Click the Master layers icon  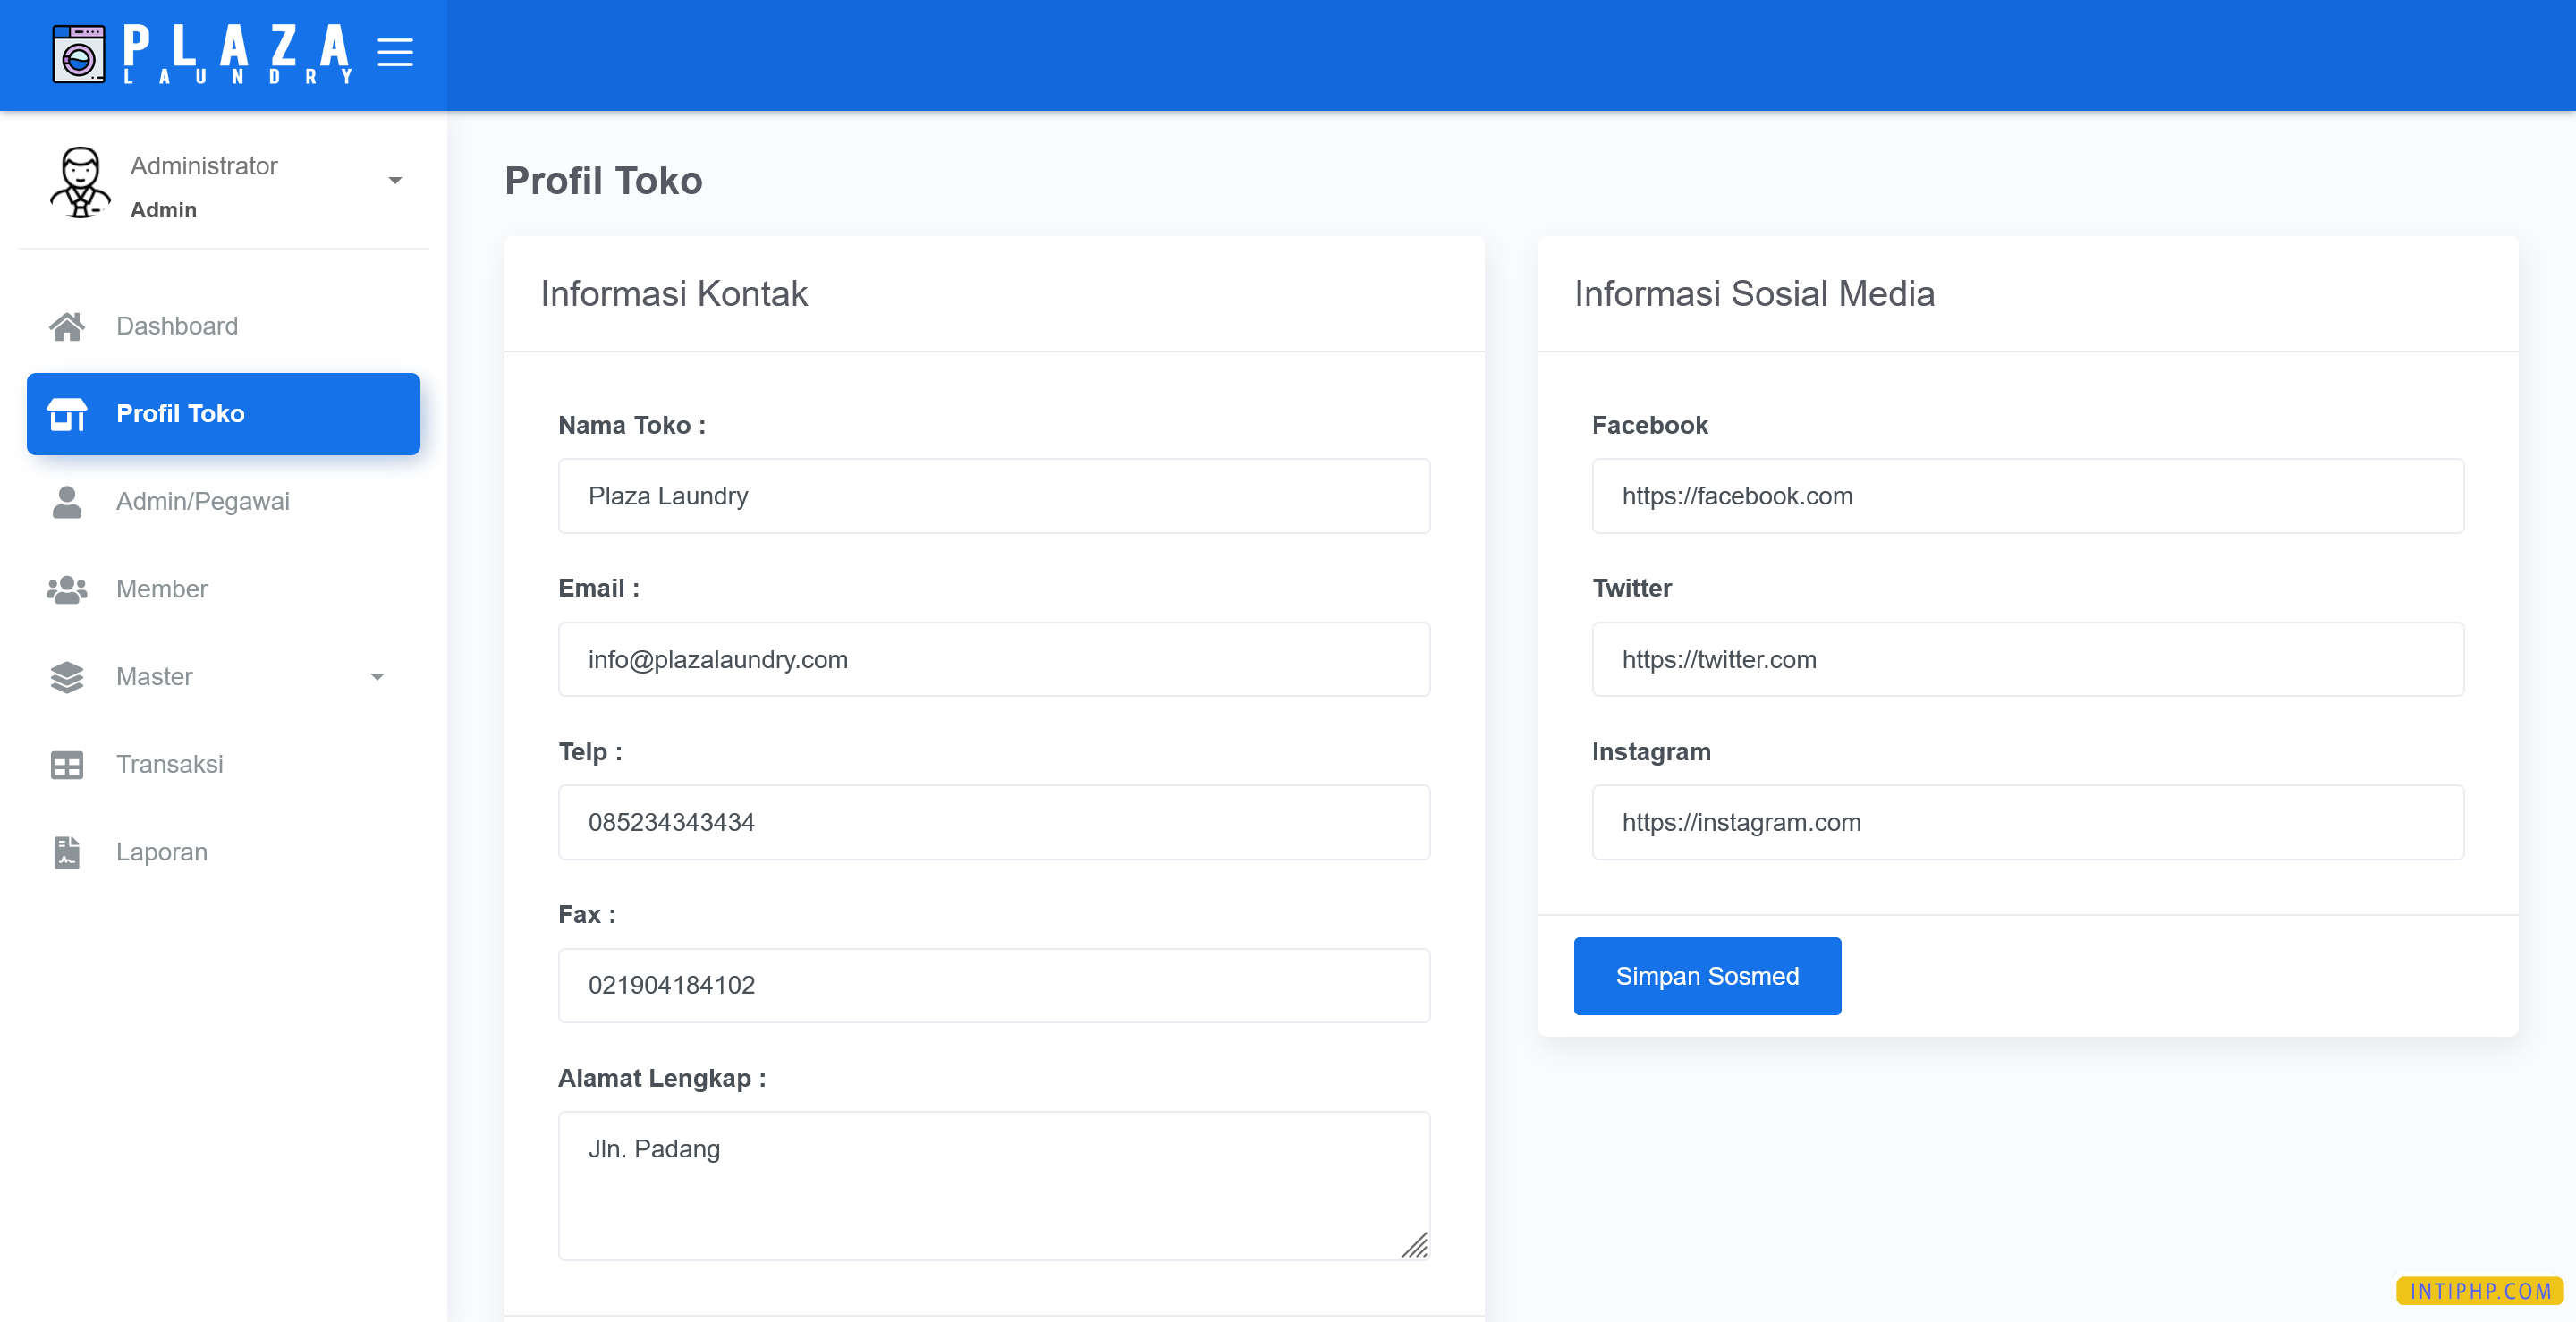pos(67,677)
